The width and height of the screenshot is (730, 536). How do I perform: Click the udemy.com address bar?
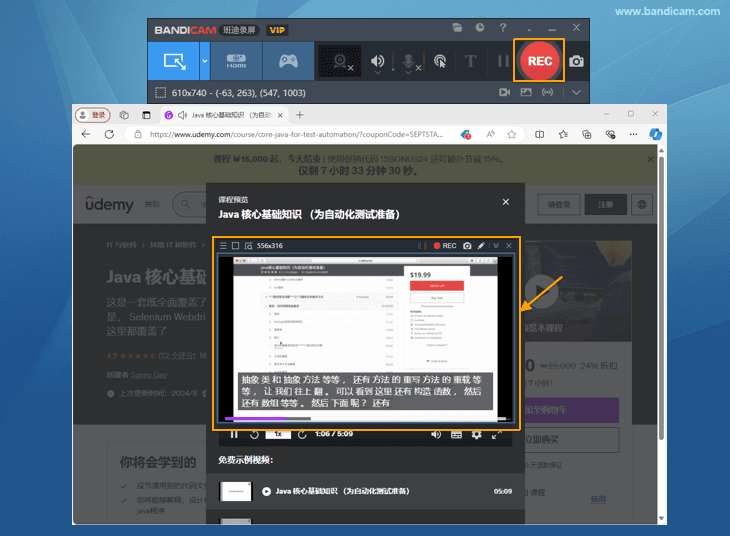tap(296, 134)
